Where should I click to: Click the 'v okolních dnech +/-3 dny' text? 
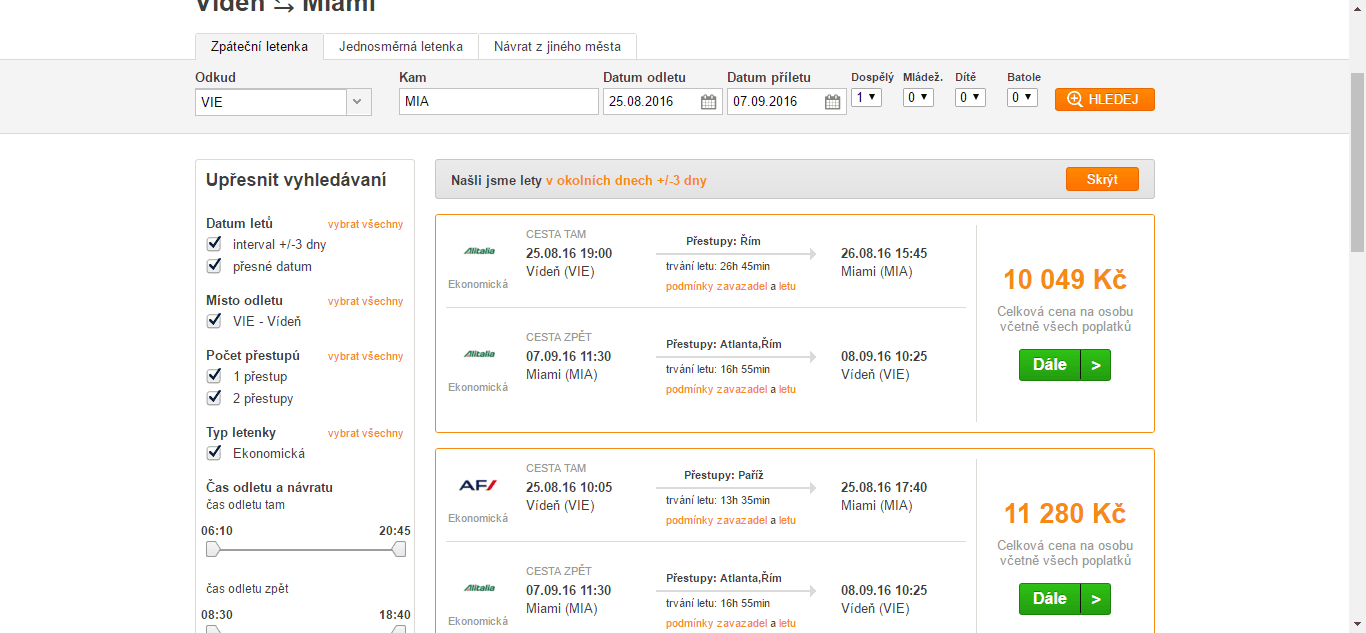pos(626,181)
